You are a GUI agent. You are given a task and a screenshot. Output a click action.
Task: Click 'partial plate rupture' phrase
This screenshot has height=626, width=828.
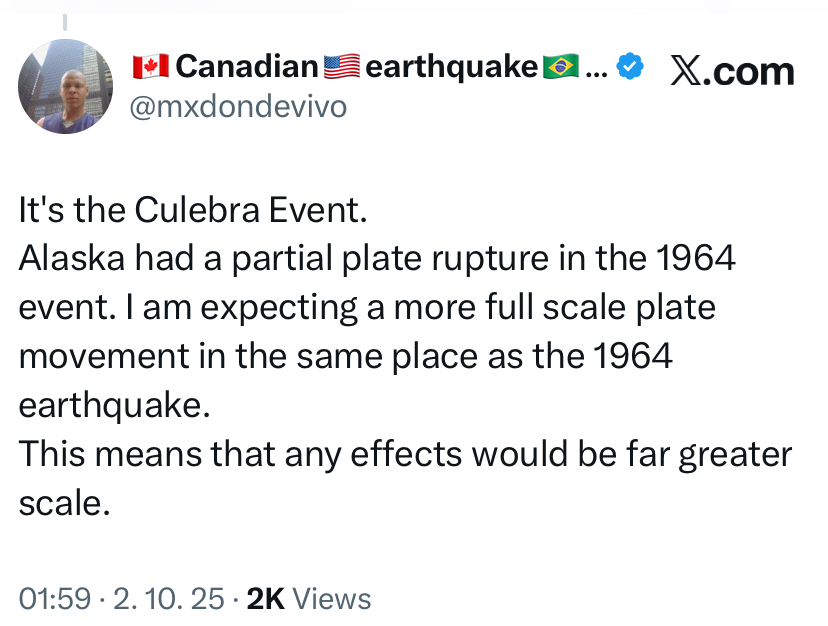coord(390,259)
